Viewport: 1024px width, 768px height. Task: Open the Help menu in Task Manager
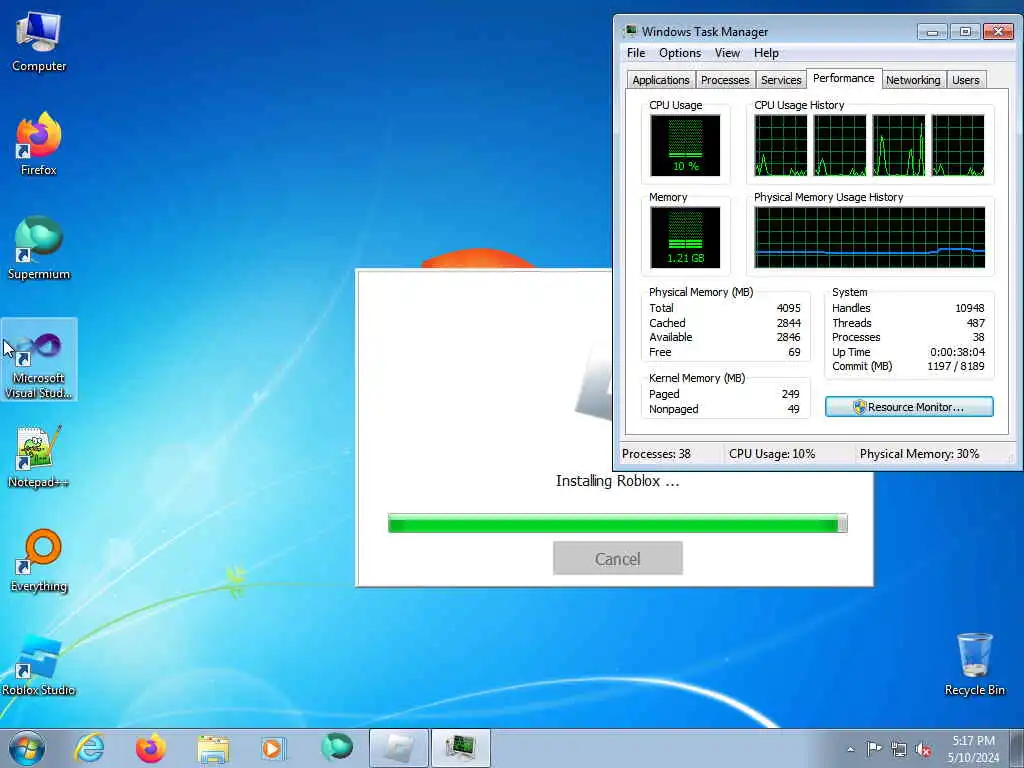pyautogui.click(x=766, y=53)
